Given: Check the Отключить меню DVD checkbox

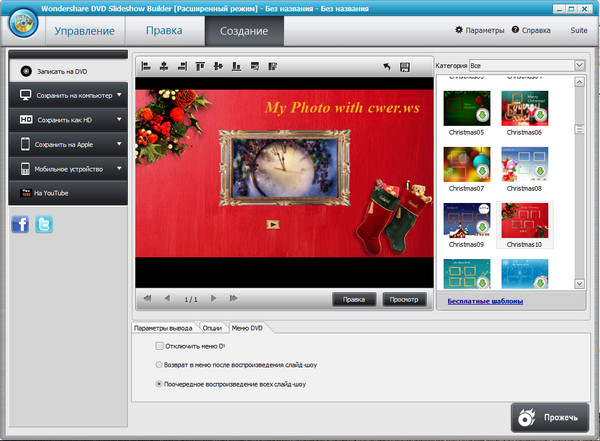Looking at the screenshot, I should tap(160, 346).
